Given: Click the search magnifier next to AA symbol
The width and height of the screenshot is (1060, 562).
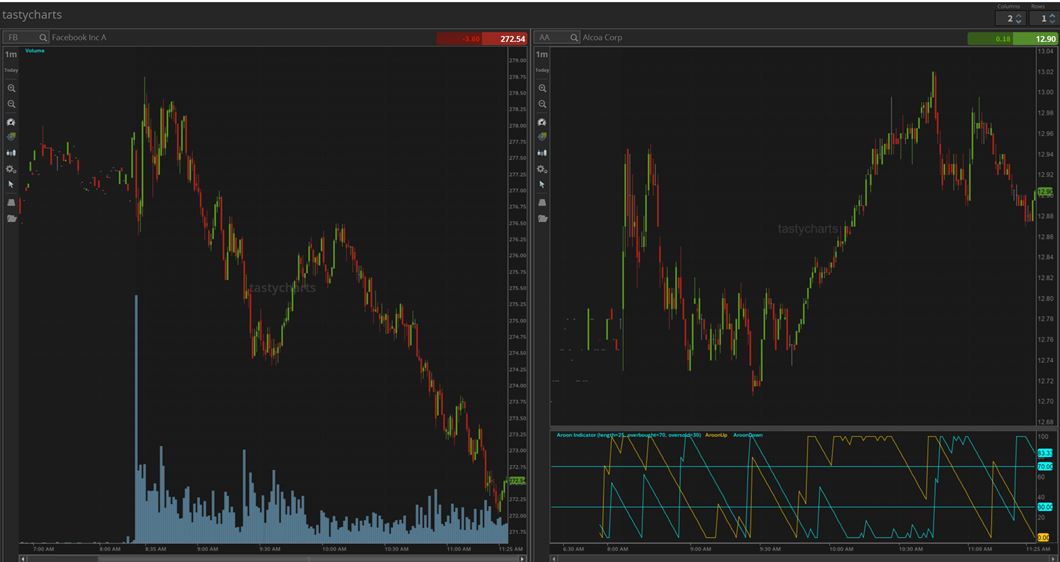Looking at the screenshot, I should click(x=573, y=38).
